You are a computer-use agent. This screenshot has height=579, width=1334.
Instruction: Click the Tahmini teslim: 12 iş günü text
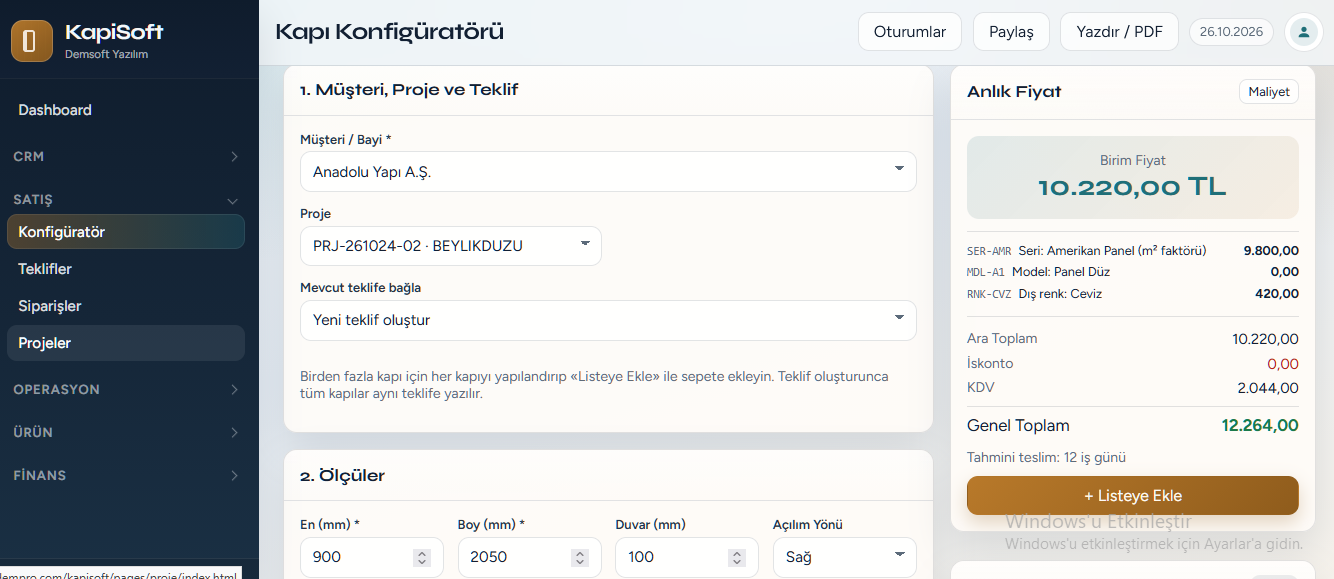coord(1046,458)
